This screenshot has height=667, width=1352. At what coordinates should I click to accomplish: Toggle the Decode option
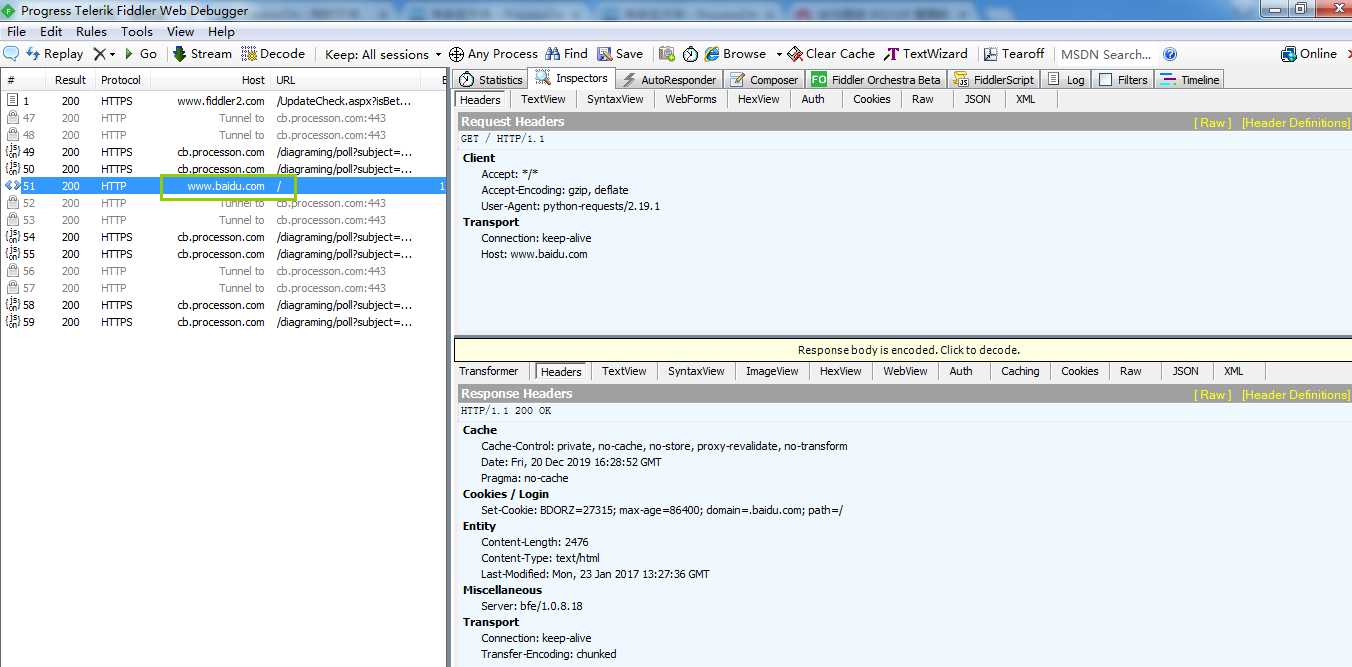click(x=272, y=54)
